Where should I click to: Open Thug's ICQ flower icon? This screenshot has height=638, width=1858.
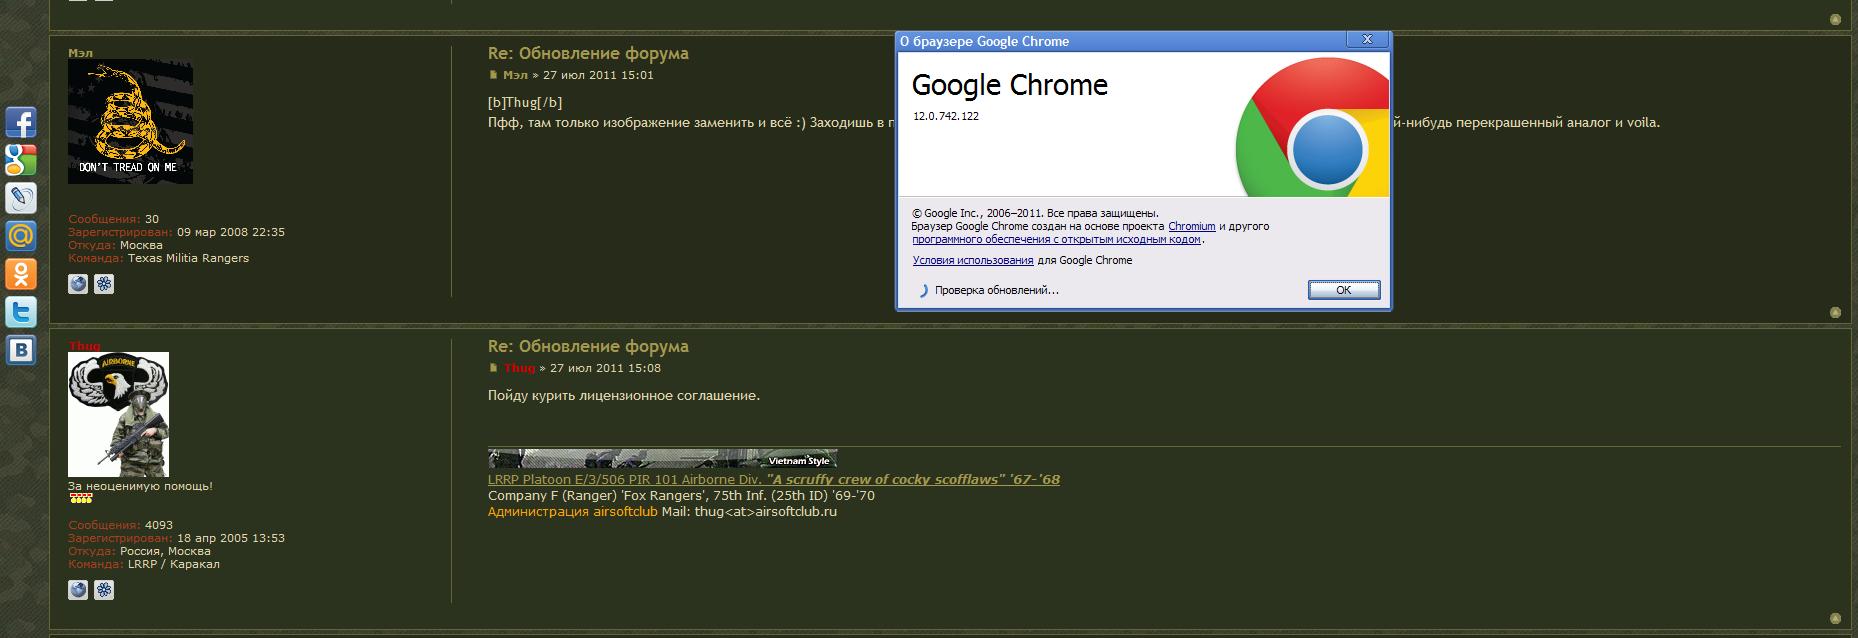(104, 590)
